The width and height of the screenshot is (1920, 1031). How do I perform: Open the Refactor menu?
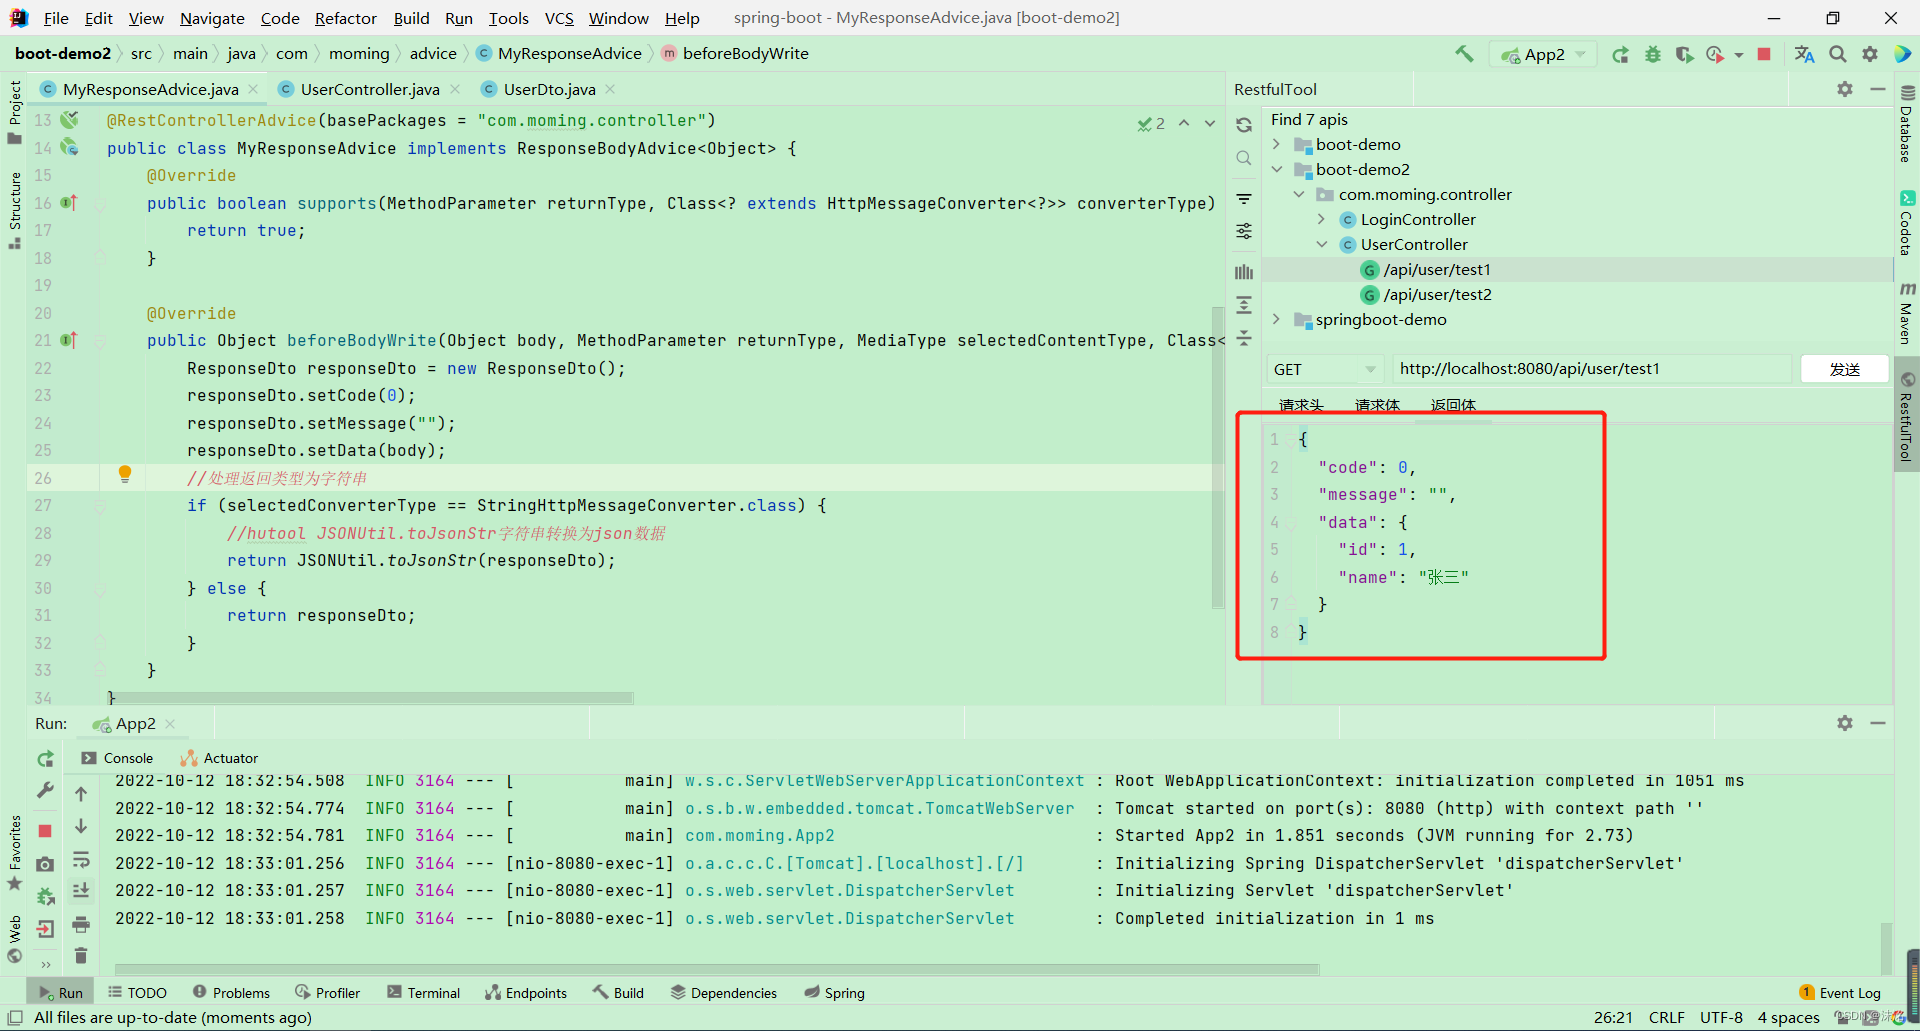tap(345, 18)
